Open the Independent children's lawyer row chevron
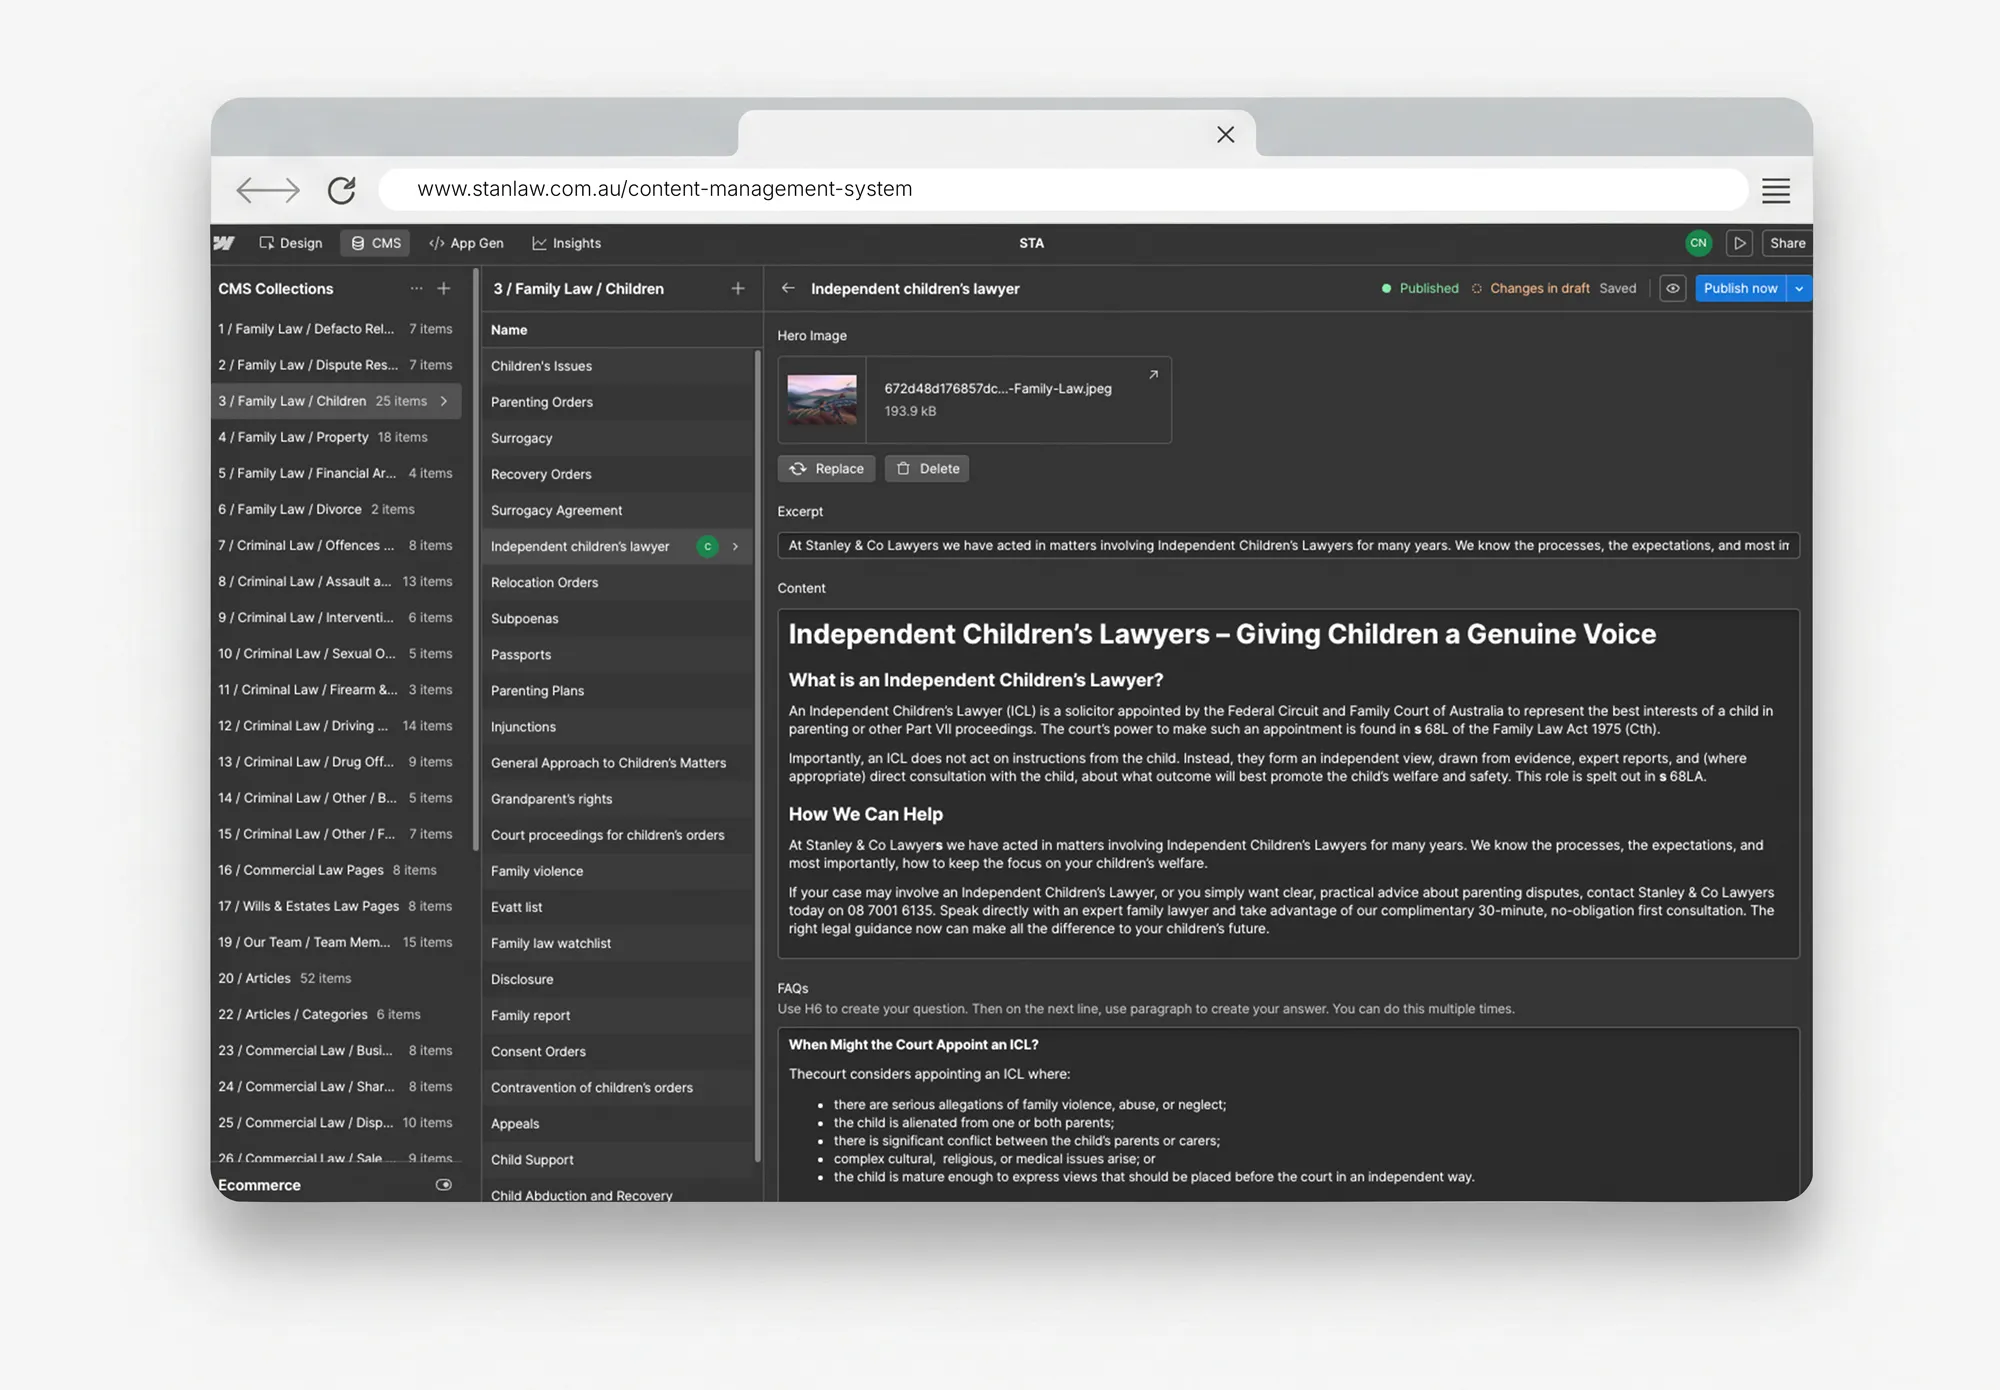 tap(735, 546)
